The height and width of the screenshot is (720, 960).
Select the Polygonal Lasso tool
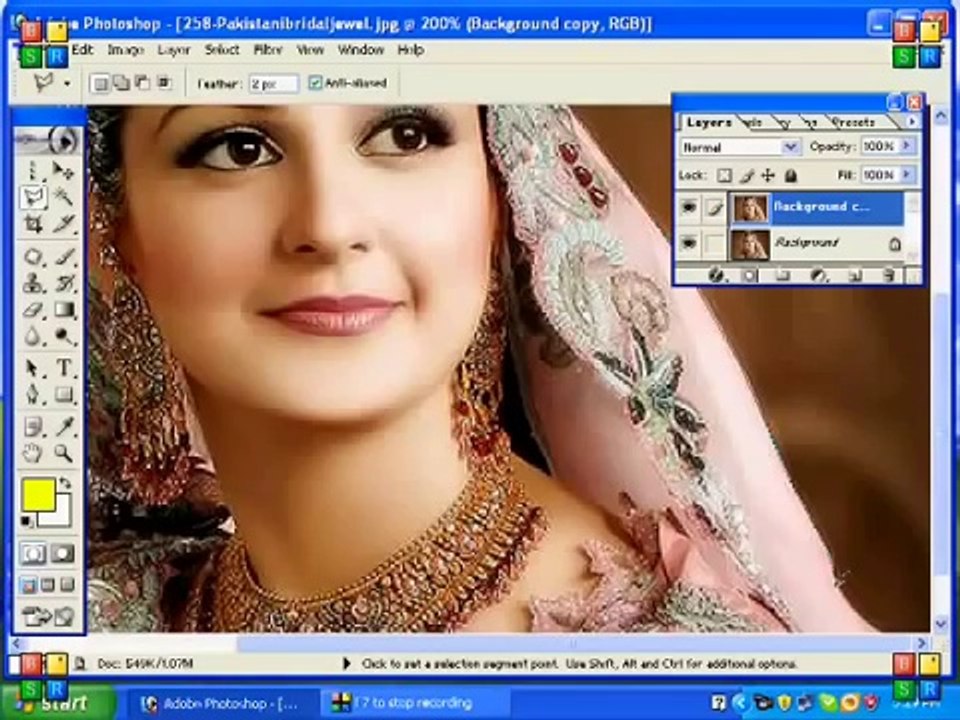point(34,197)
